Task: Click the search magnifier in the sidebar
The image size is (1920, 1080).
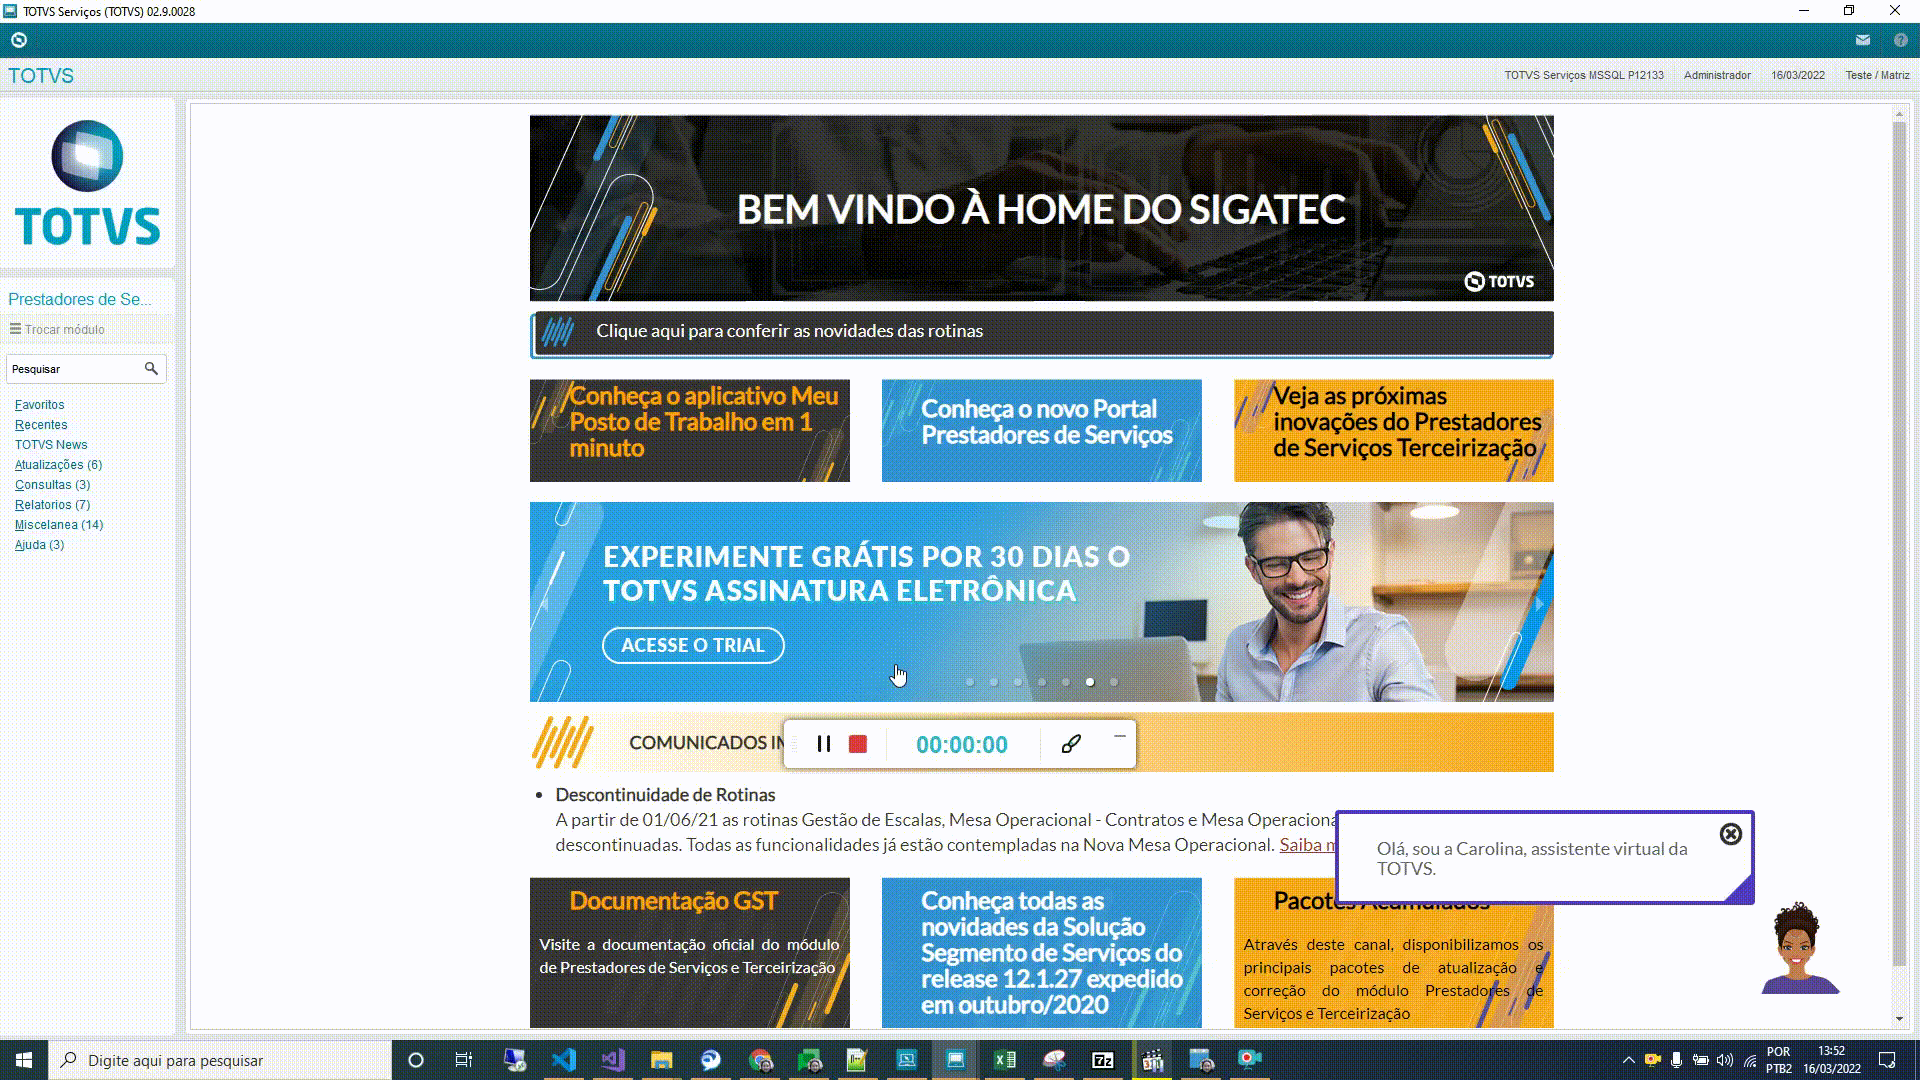Action: click(151, 369)
